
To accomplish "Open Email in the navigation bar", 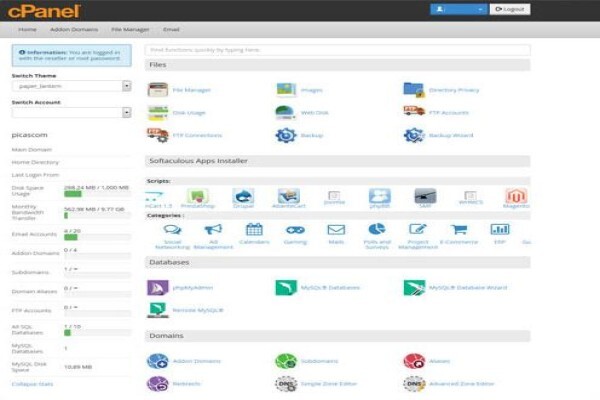I will (171, 29).
